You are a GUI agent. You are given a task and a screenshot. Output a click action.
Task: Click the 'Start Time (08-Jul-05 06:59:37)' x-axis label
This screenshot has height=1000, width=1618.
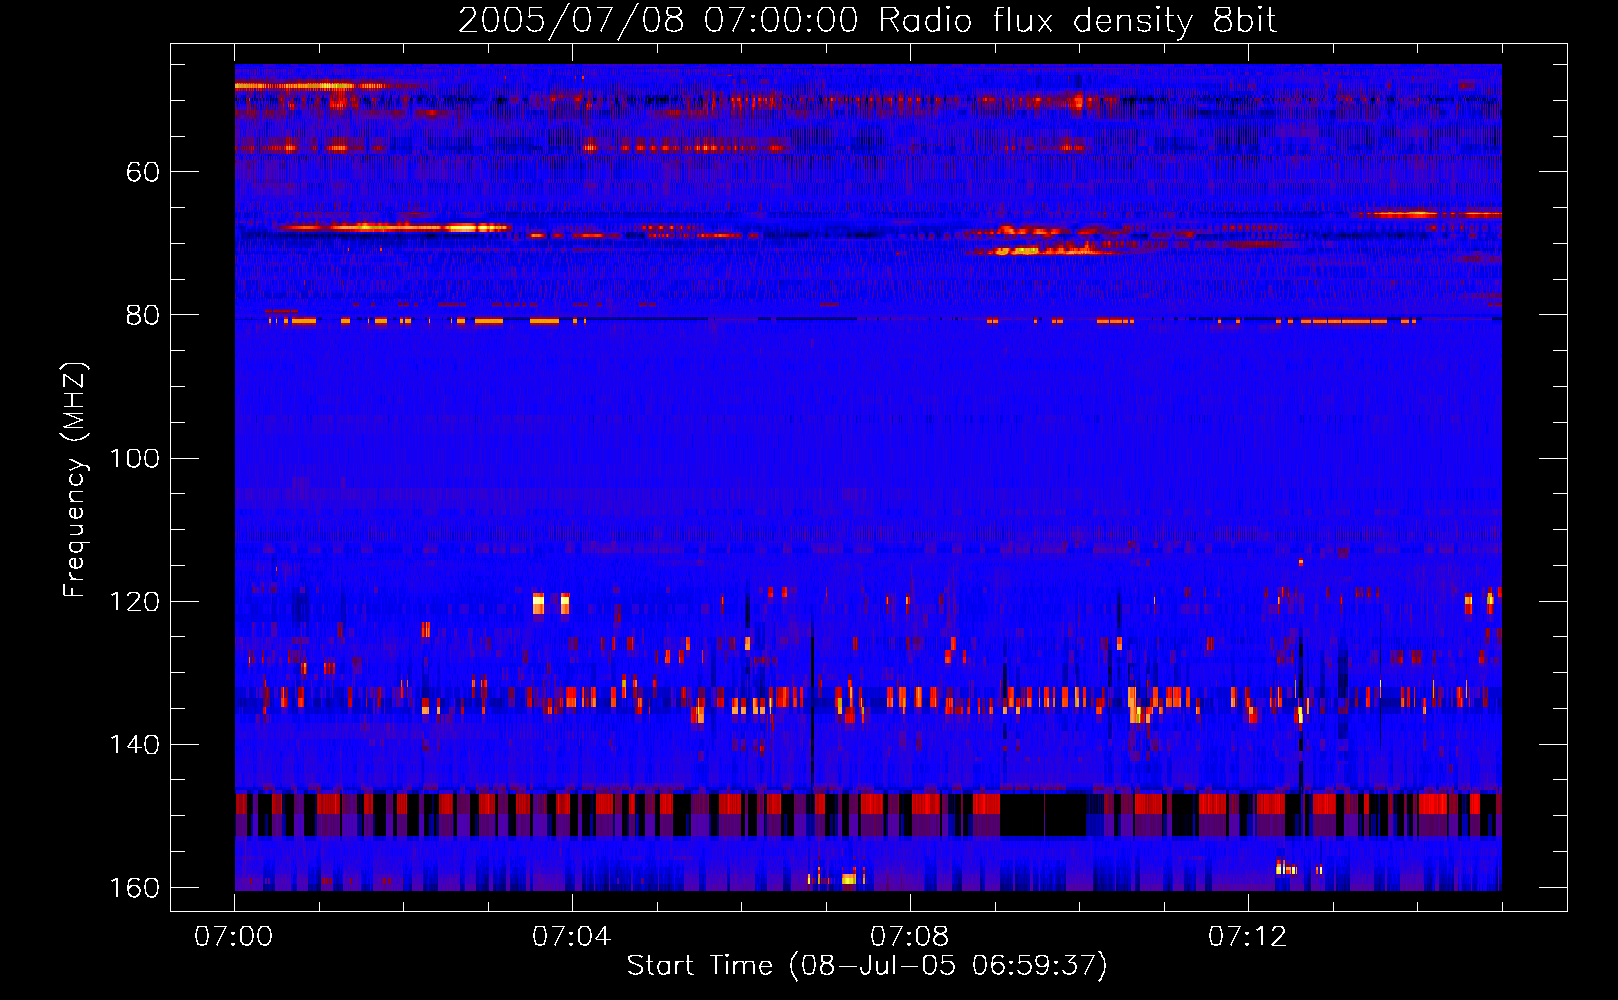tap(867, 966)
